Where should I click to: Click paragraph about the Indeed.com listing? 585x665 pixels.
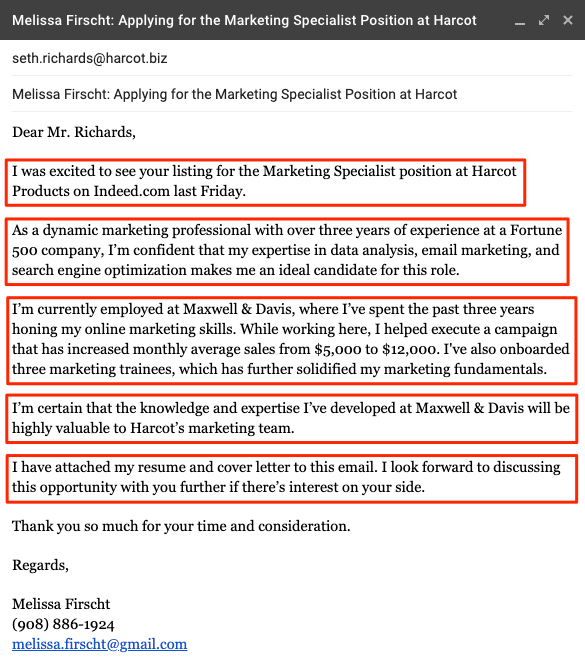[266, 182]
